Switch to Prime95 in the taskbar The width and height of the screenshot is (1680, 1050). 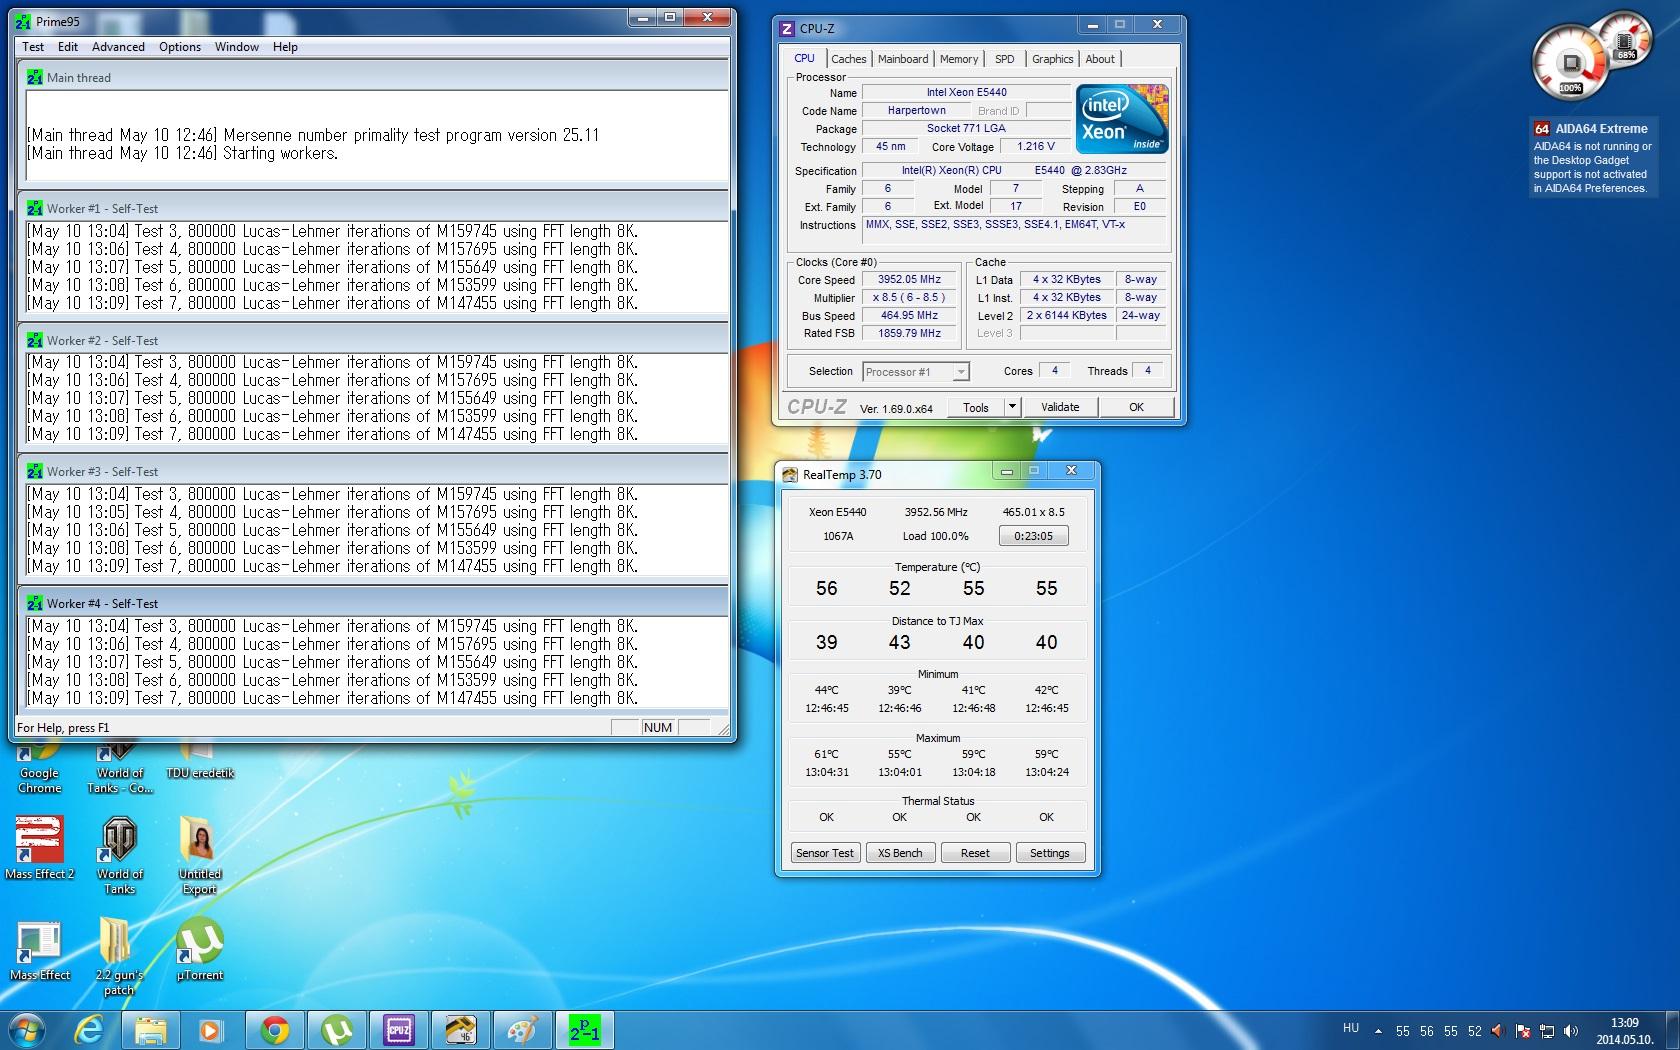[585, 1030]
